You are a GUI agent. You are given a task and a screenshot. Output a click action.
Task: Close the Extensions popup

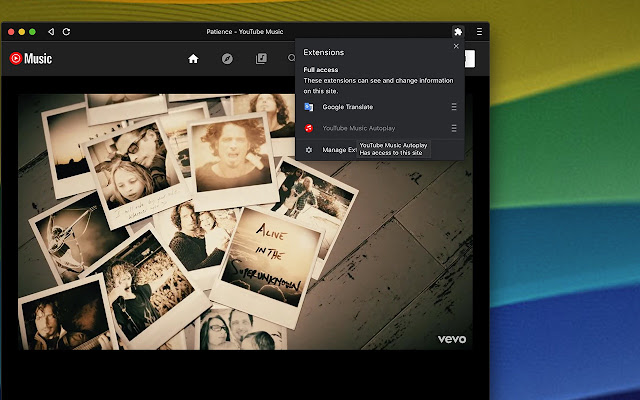pos(456,46)
